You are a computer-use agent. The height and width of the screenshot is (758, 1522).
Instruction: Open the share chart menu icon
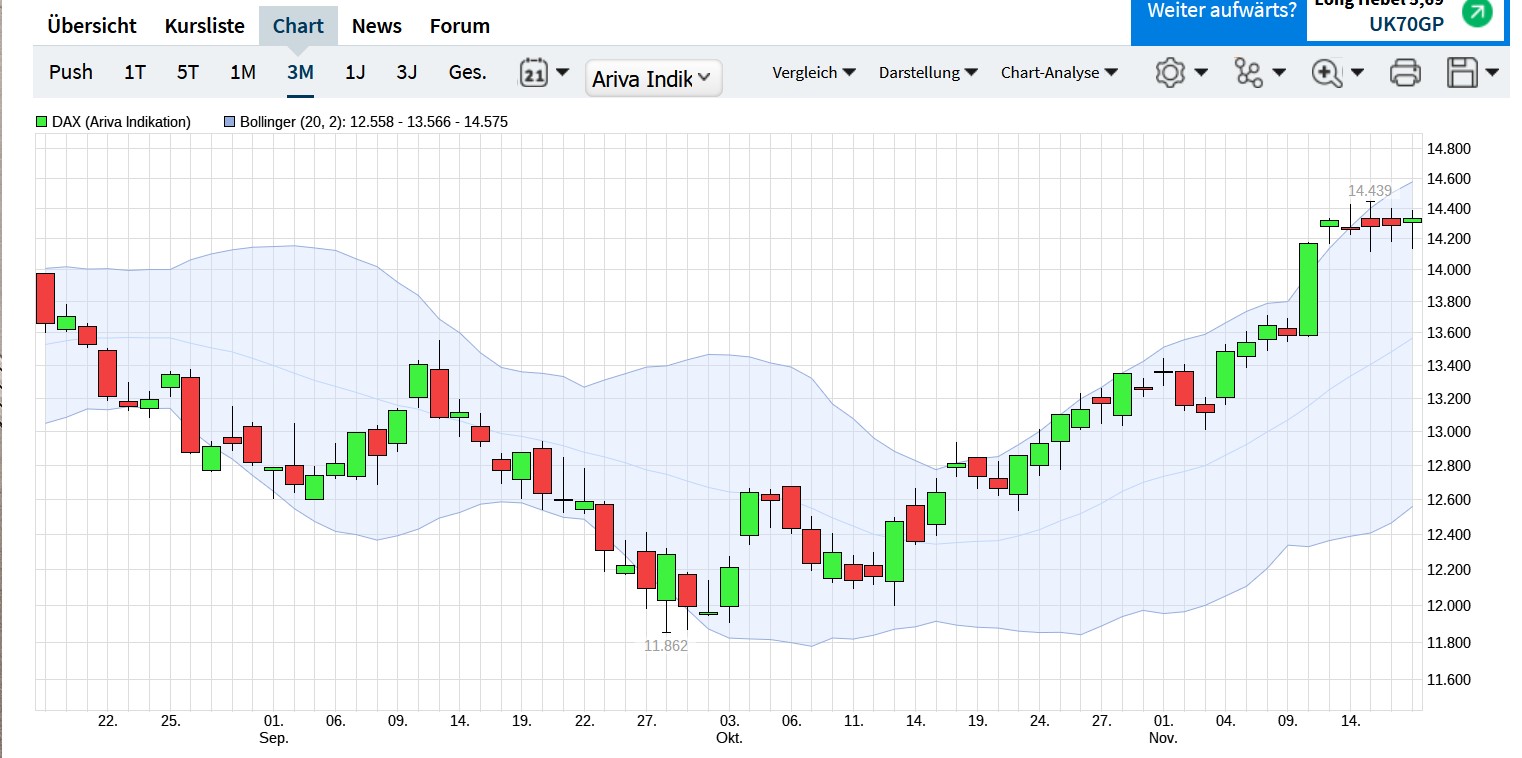pyautogui.click(x=1259, y=72)
